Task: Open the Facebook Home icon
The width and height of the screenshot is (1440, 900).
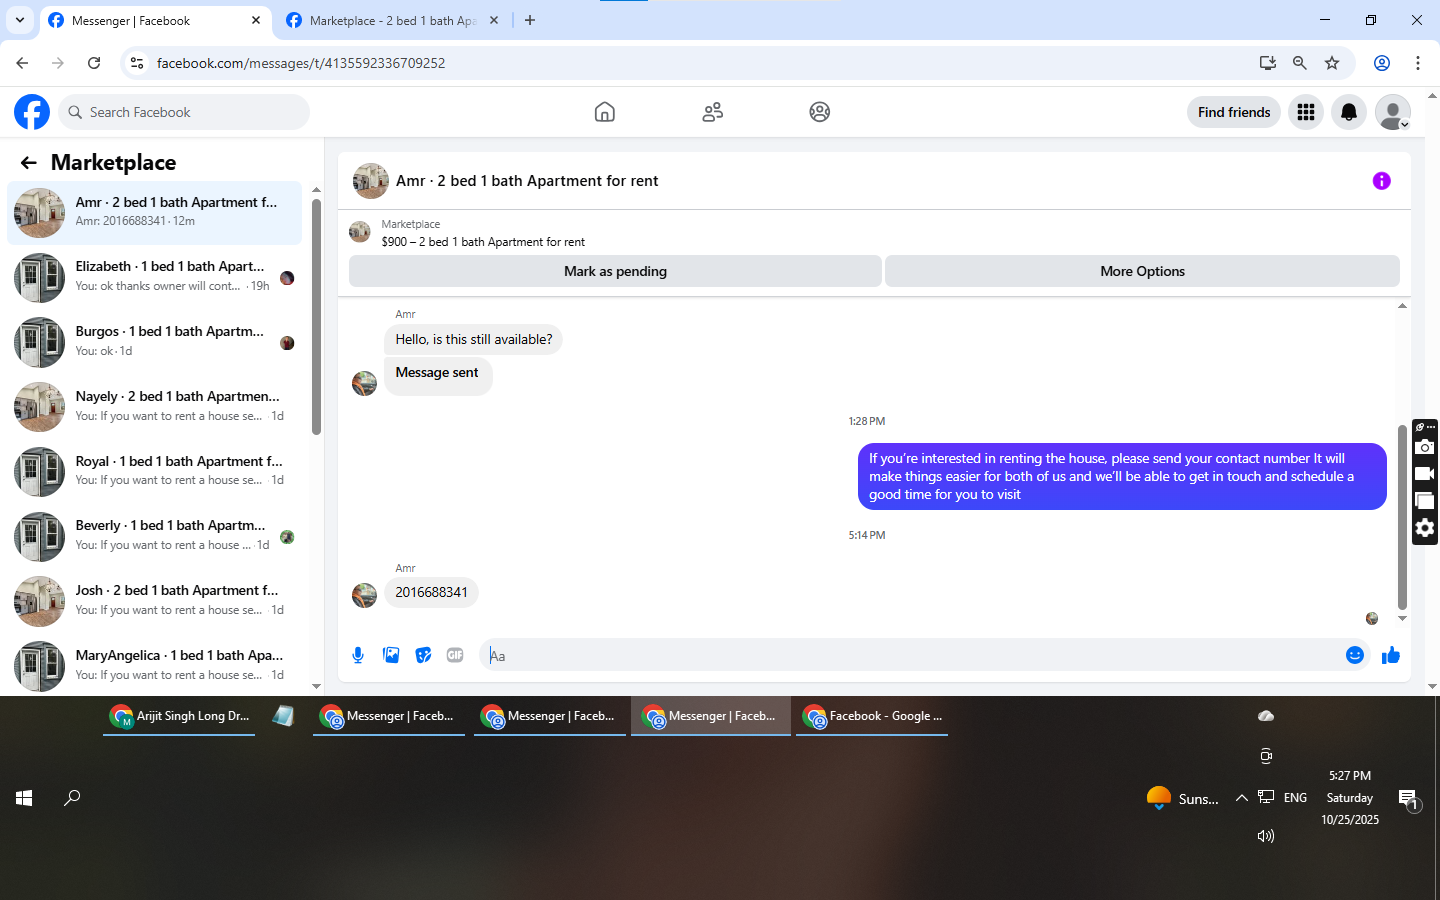Action: pos(604,112)
